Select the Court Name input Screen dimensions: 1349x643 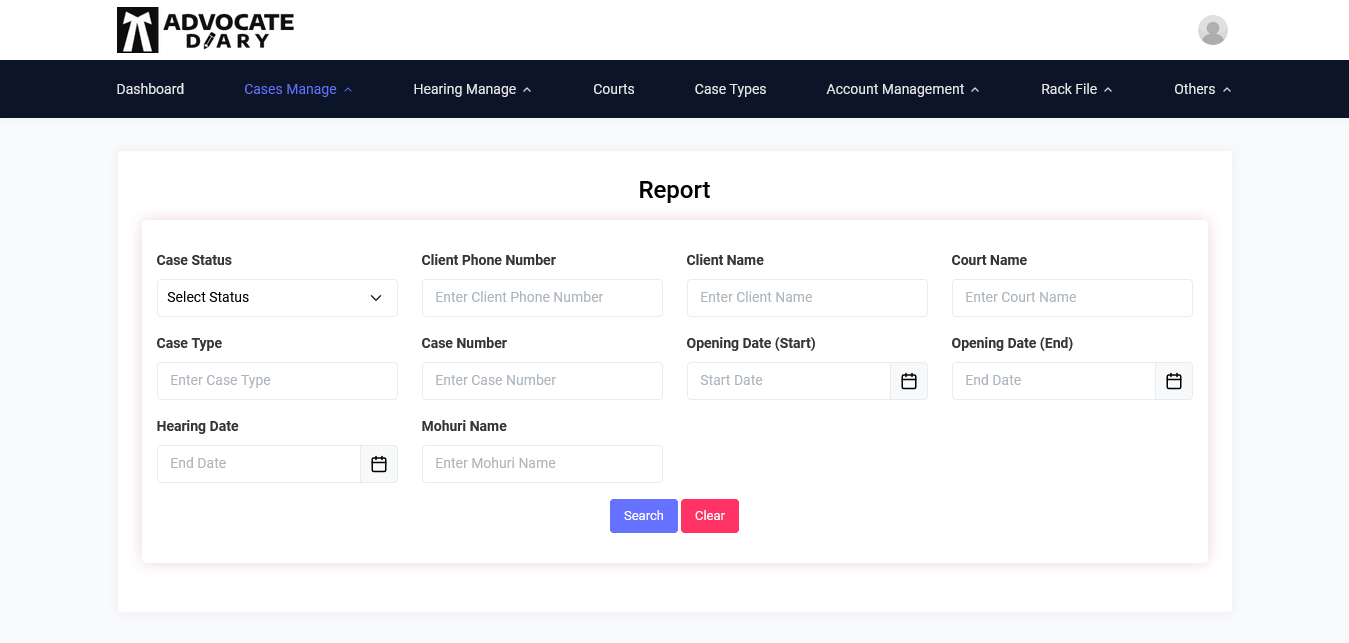1071,298
